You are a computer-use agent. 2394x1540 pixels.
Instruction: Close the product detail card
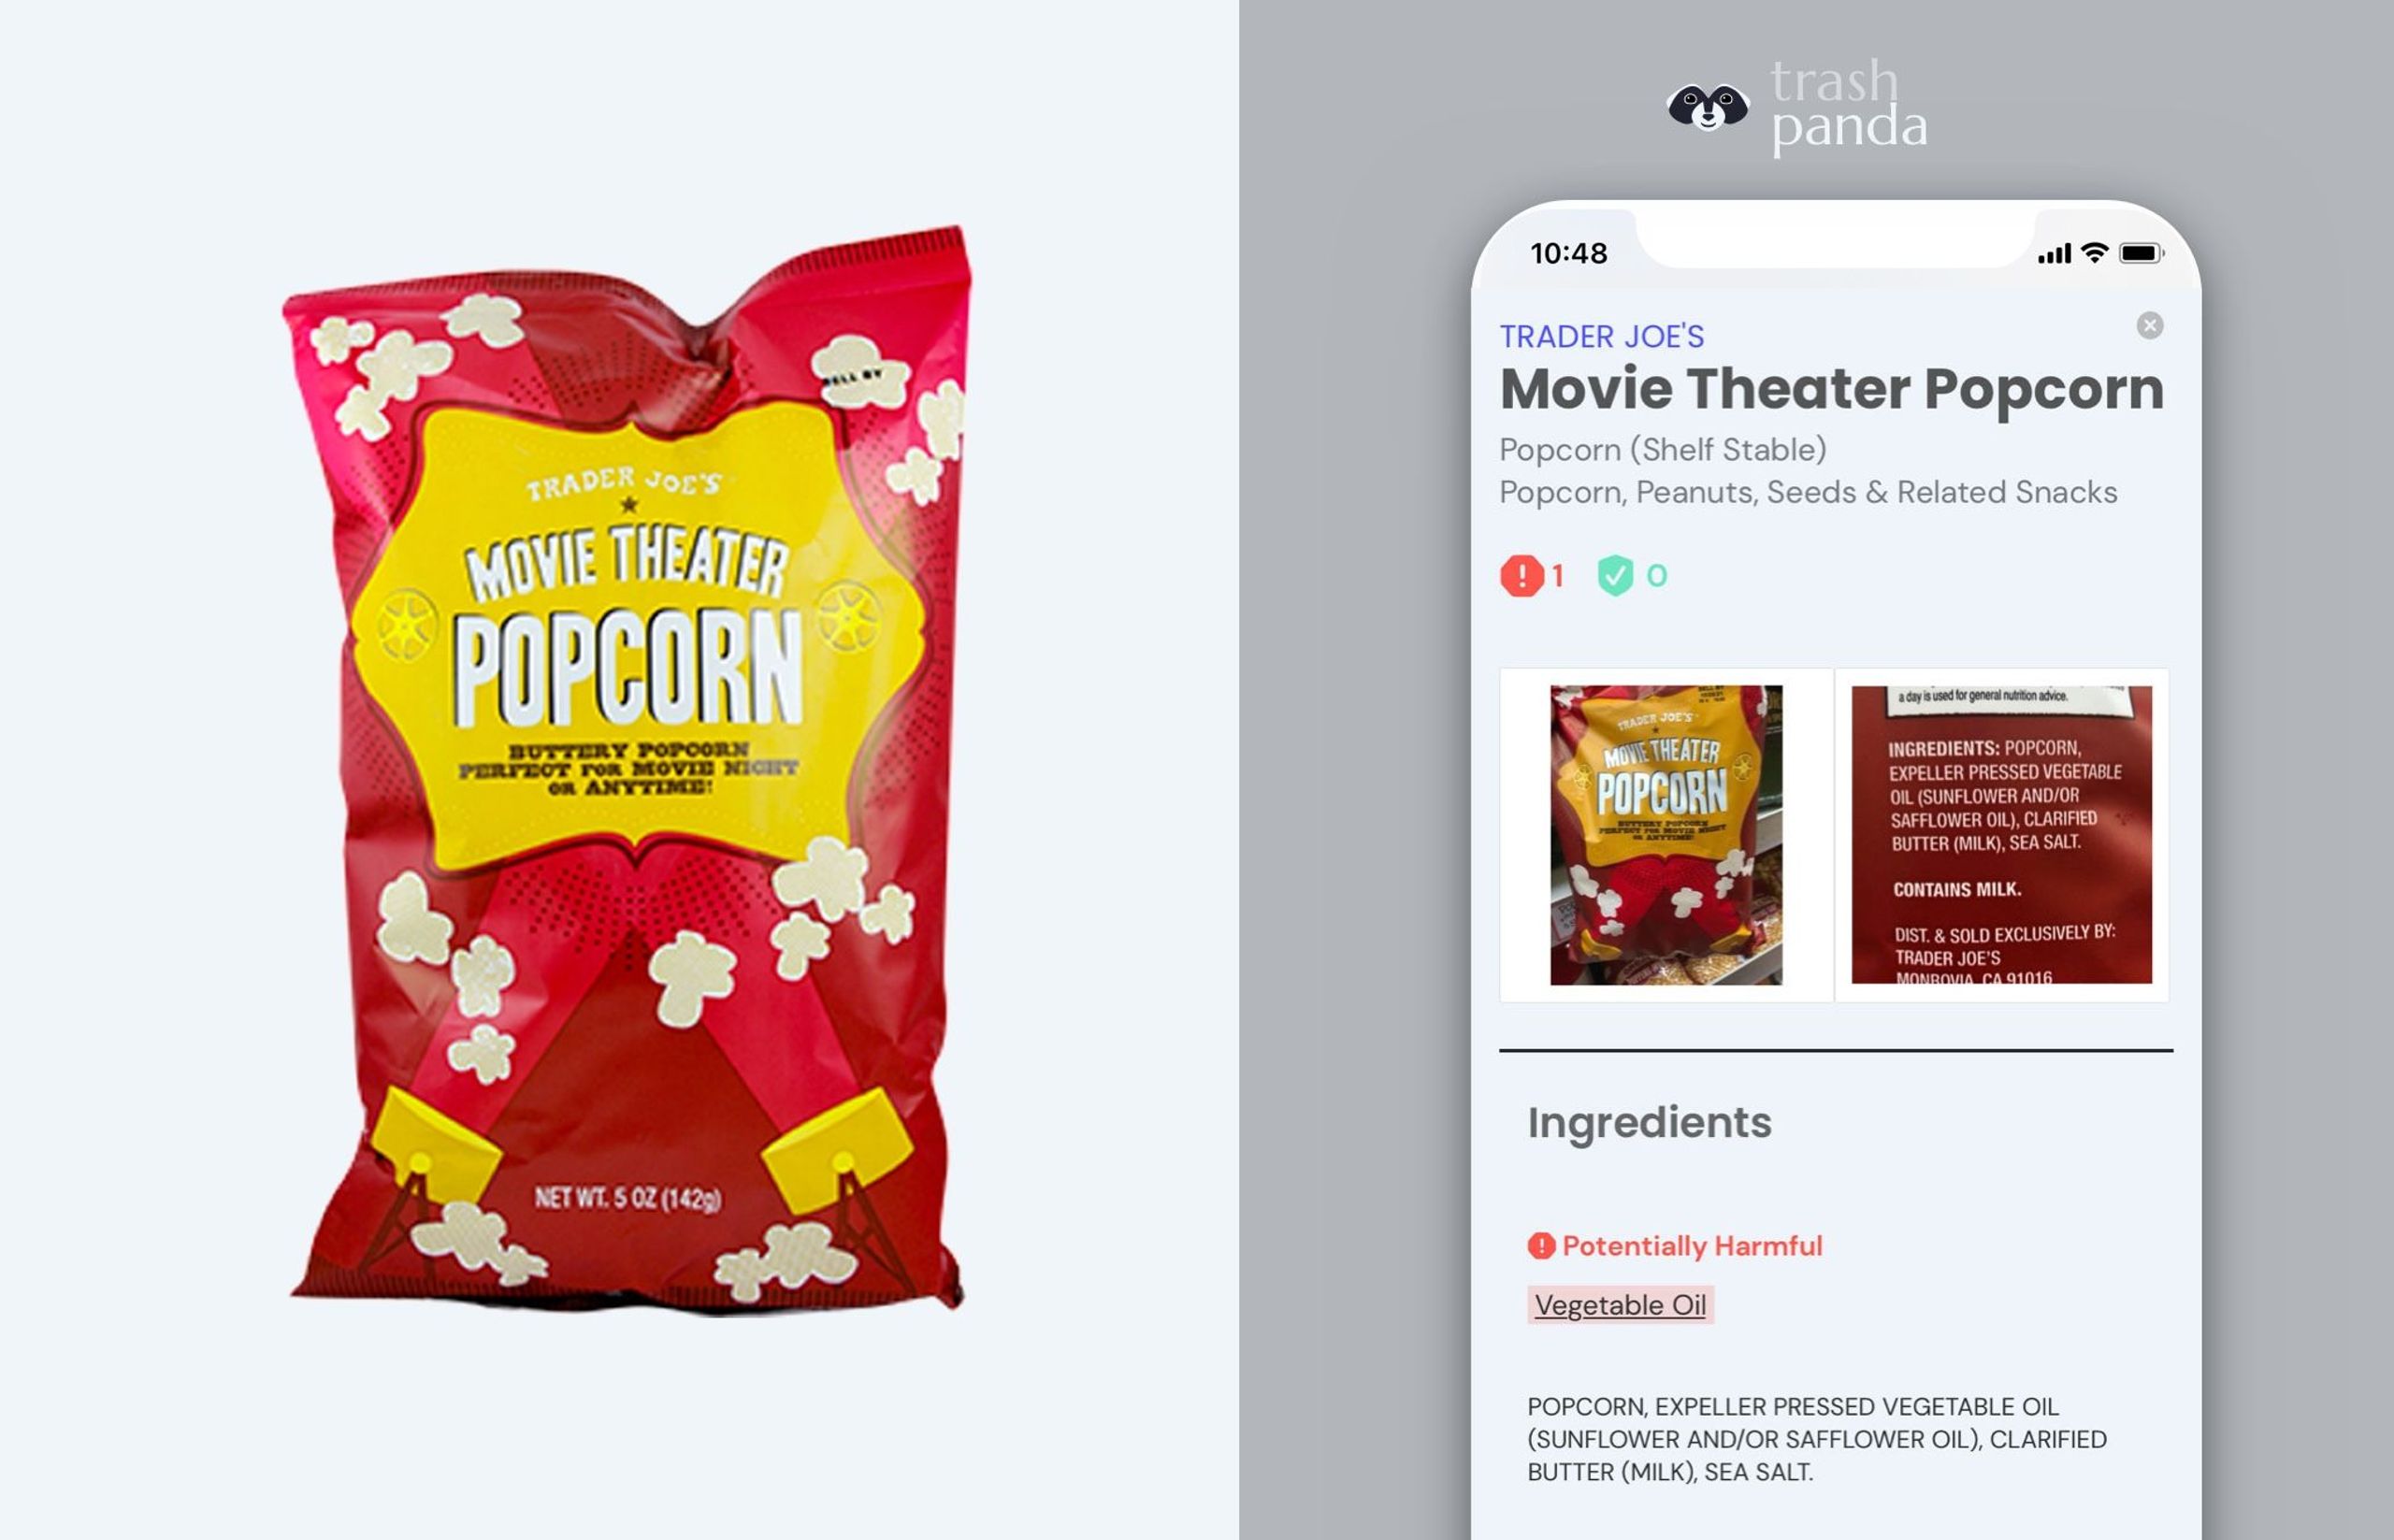2149,325
